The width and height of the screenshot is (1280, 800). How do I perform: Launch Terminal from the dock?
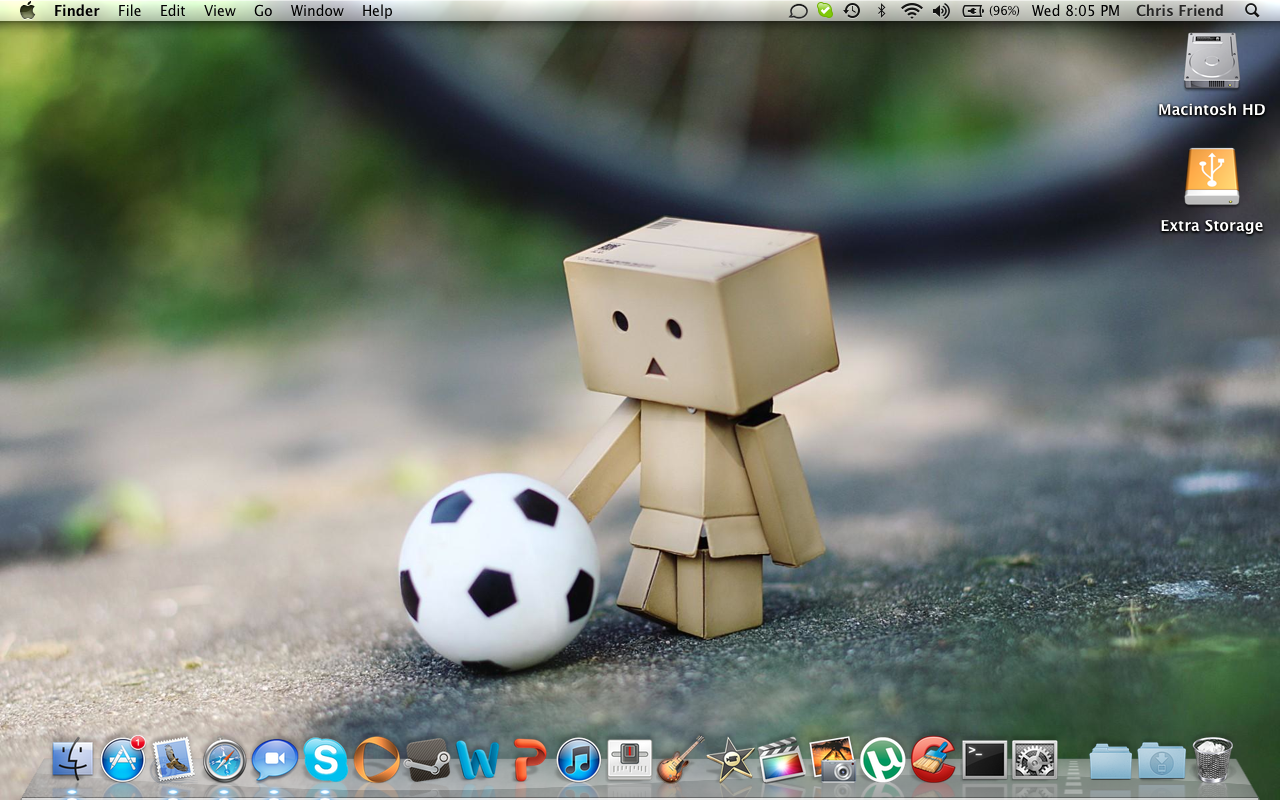pos(984,761)
